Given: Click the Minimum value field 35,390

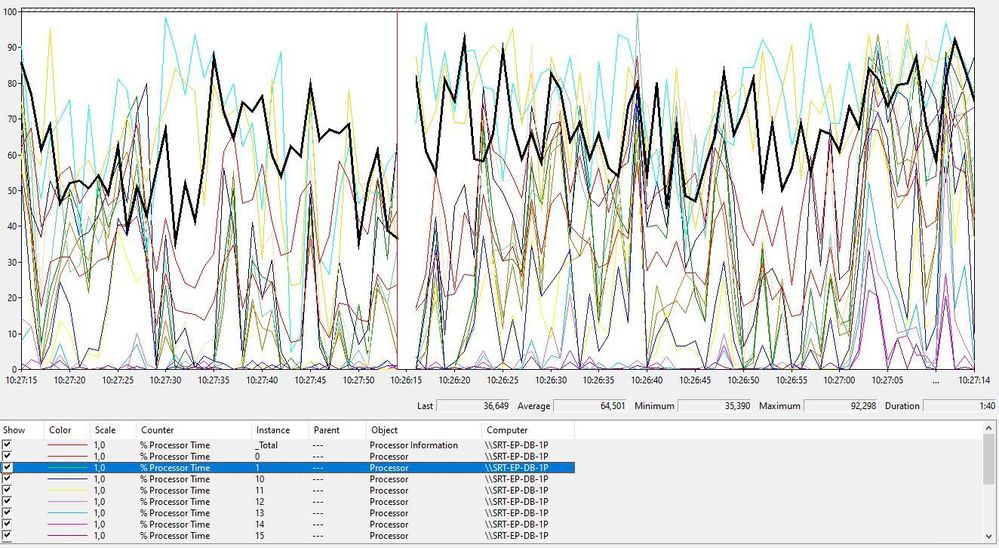Looking at the screenshot, I should [714, 406].
